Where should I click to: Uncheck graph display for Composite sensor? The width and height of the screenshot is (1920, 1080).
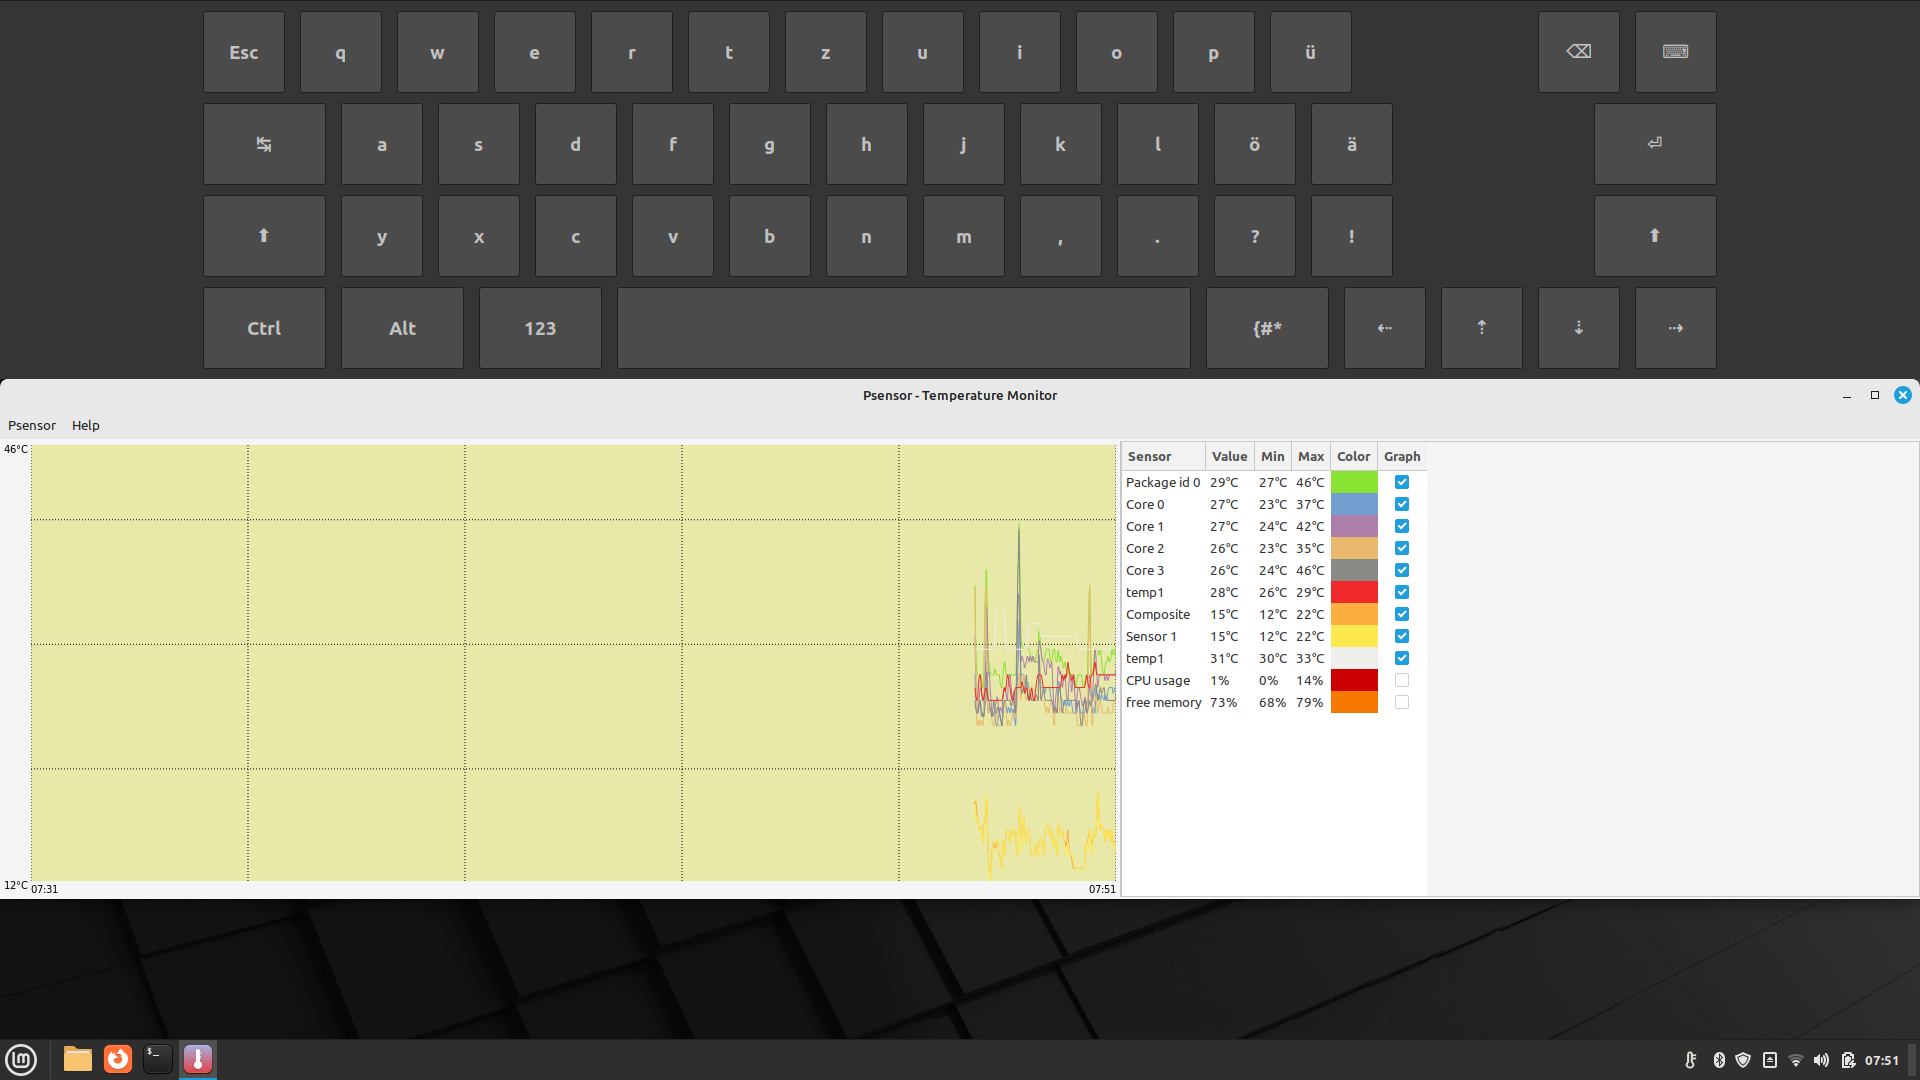(x=1402, y=614)
